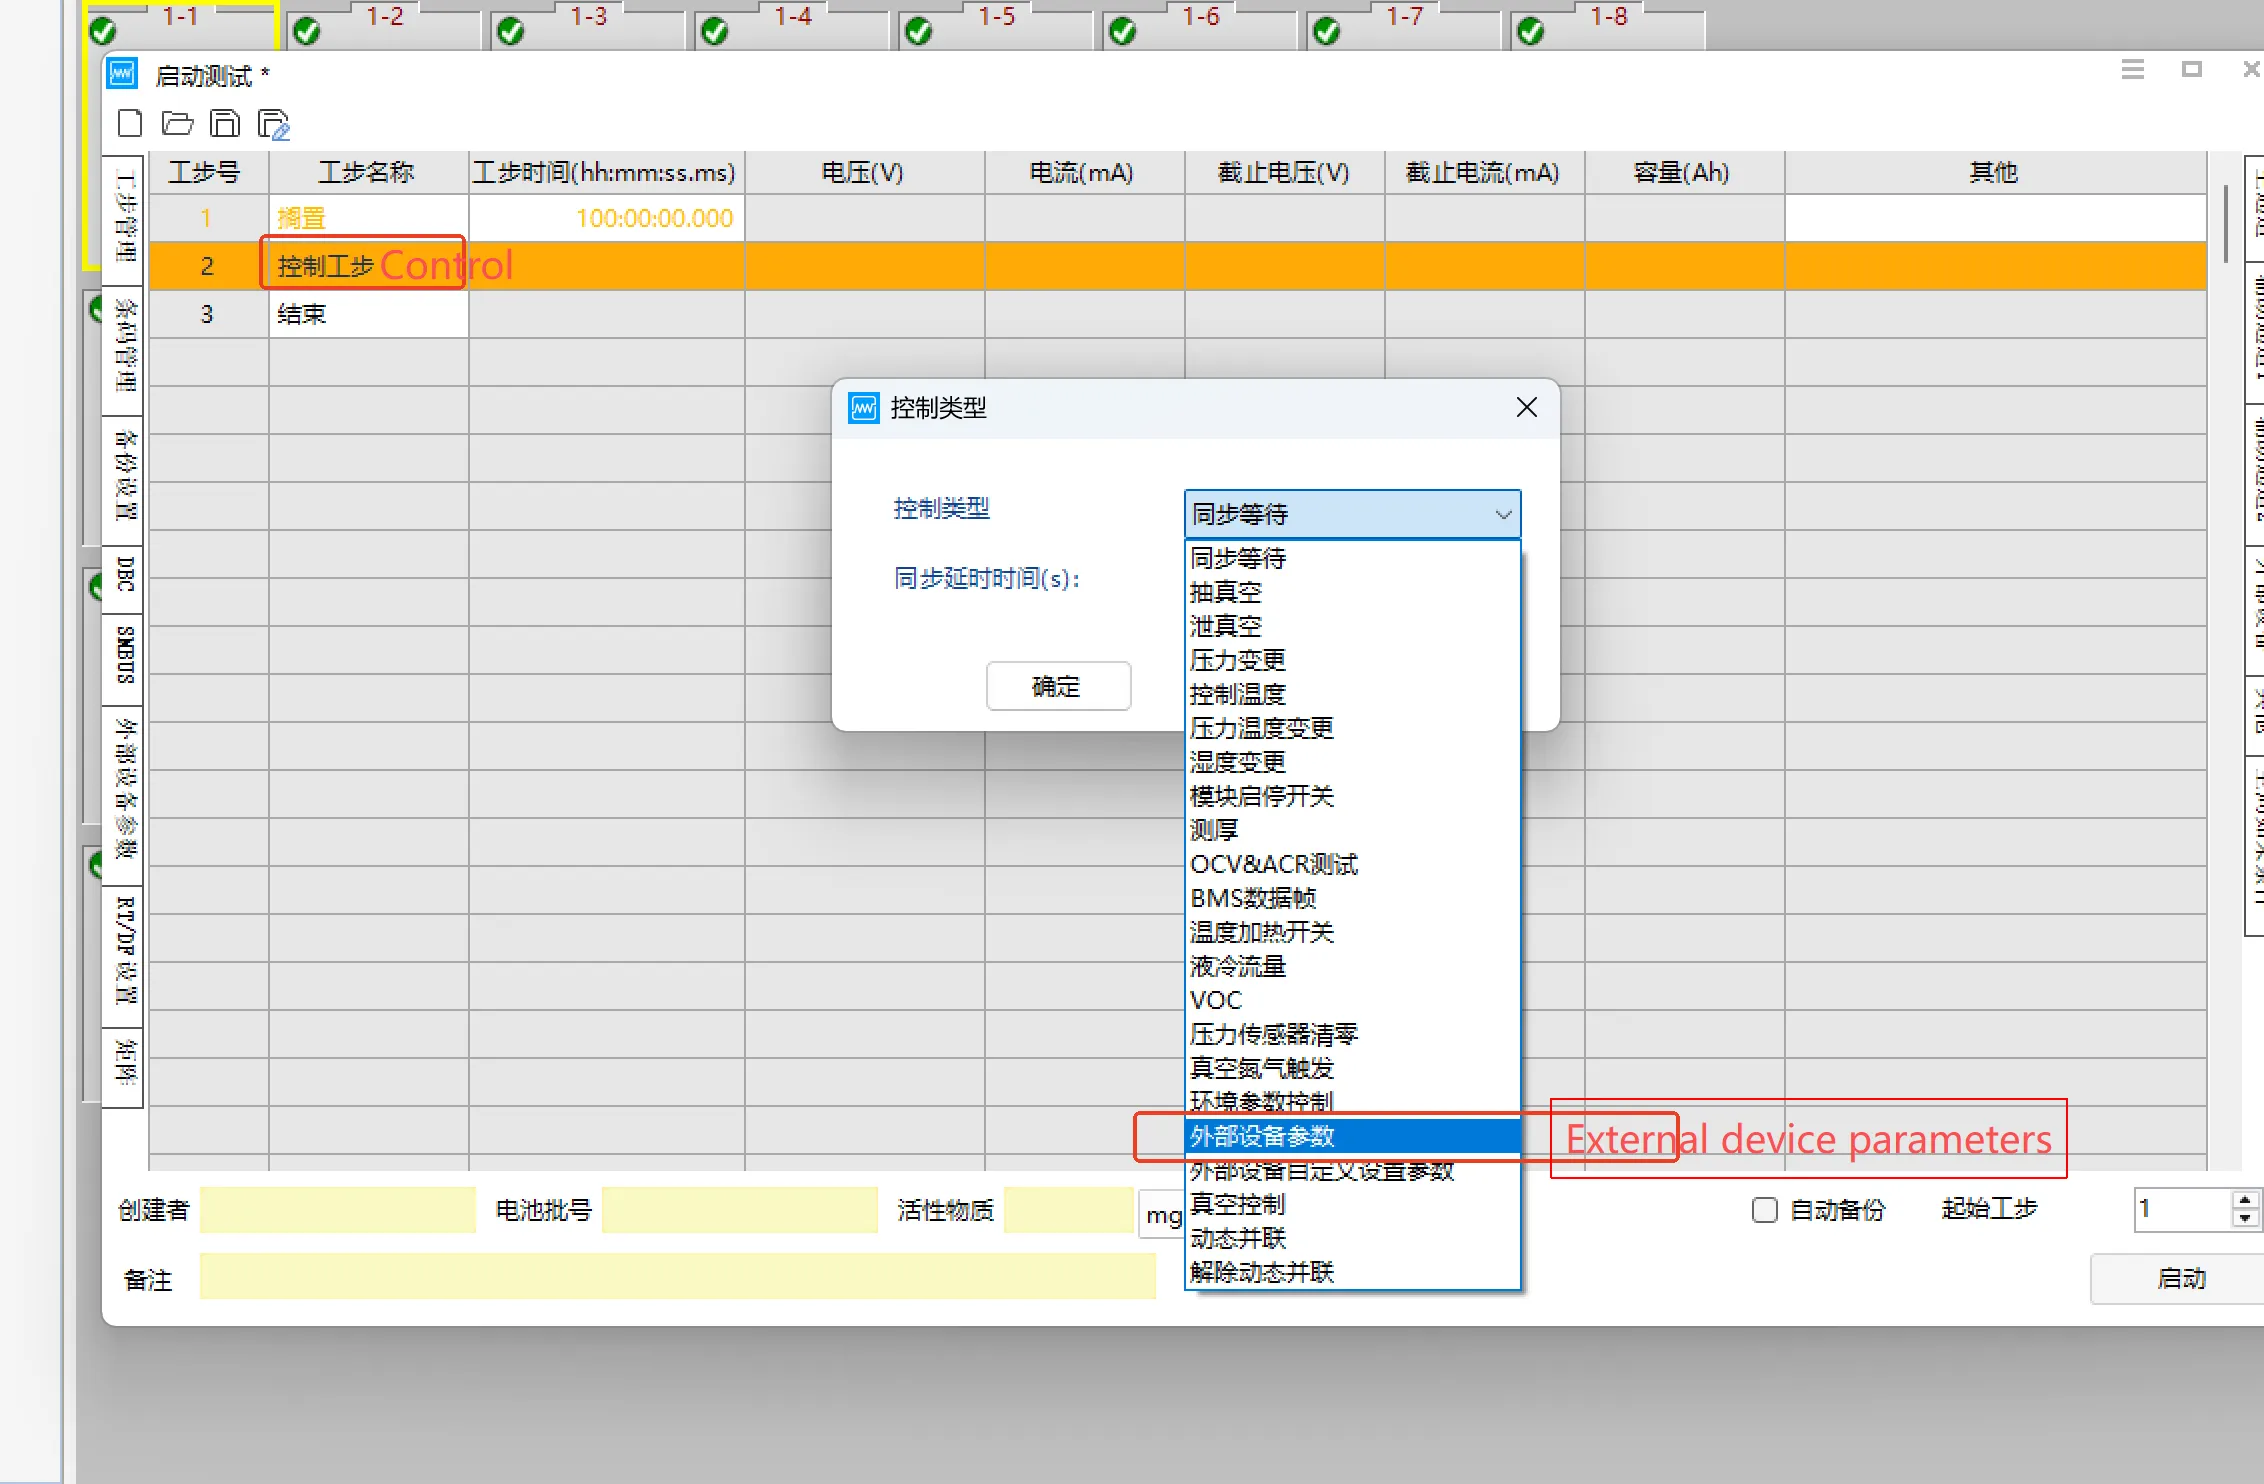Click the 启动测试 window app icon

(122, 74)
